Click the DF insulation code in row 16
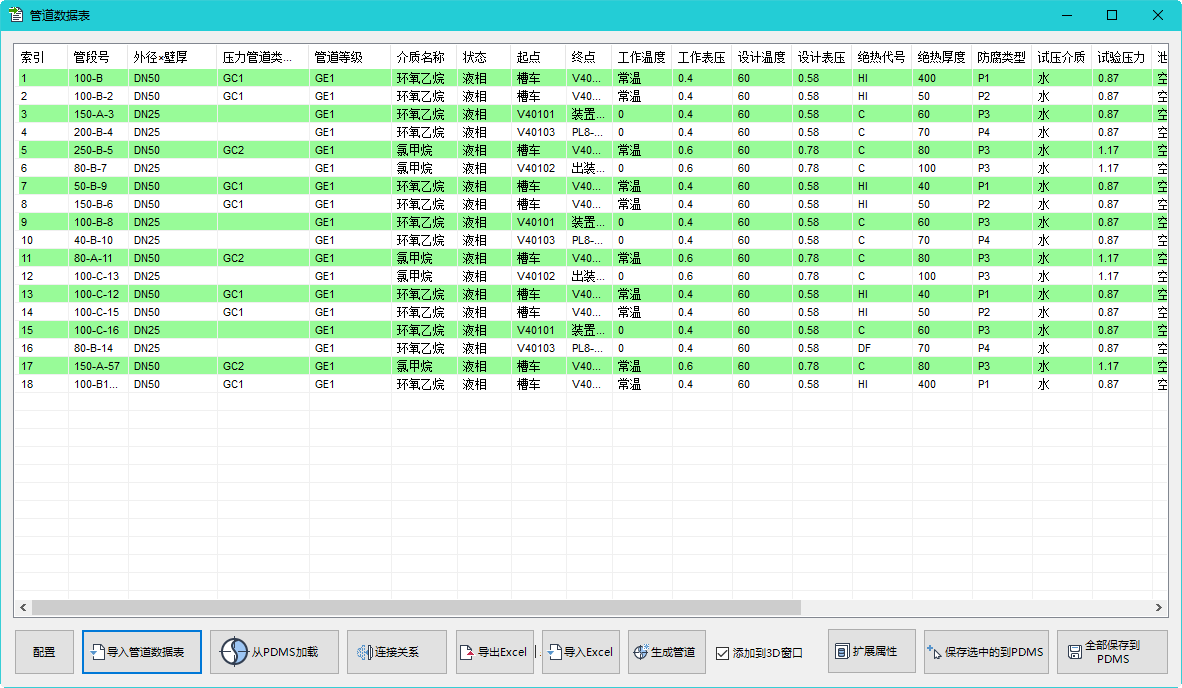Image resolution: width=1182 pixels, height=688 pixels. point(881,348)
